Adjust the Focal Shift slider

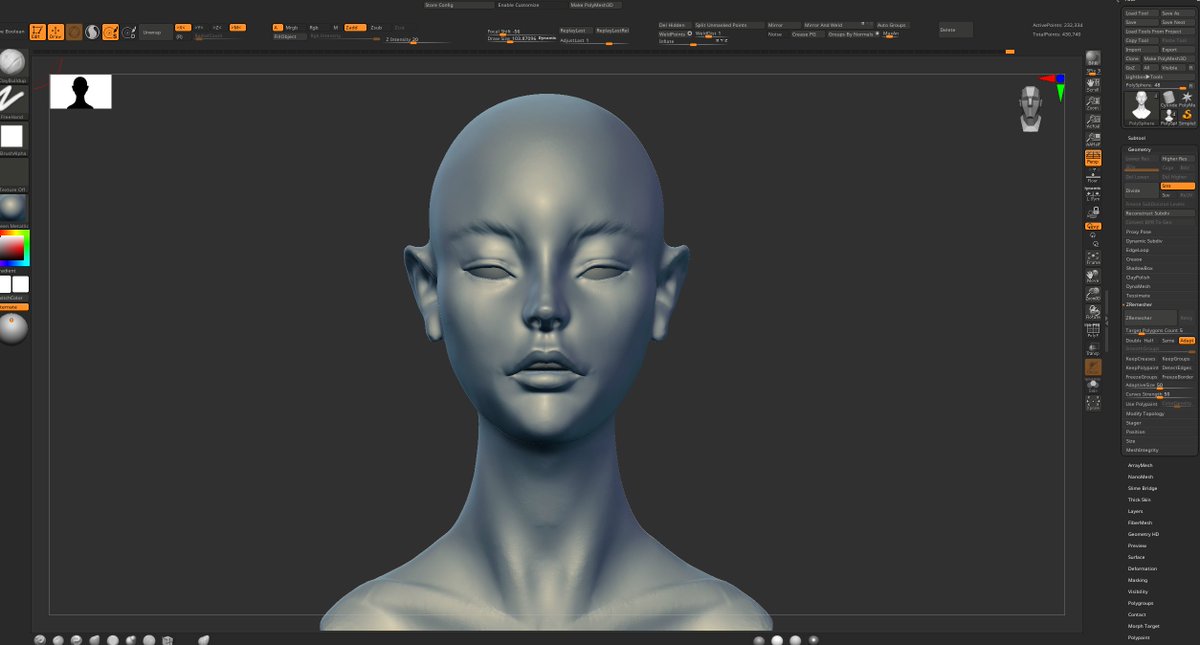coord(521,31)
